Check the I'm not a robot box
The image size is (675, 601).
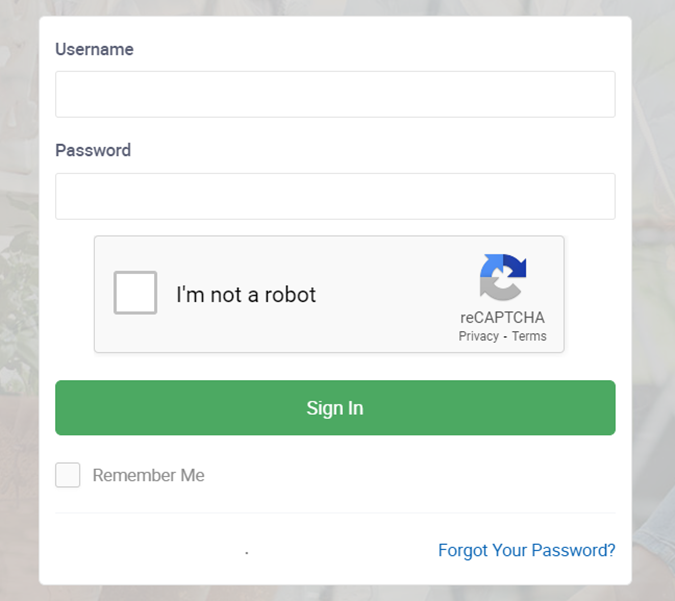pyautogui.click(x=135, y=293)
